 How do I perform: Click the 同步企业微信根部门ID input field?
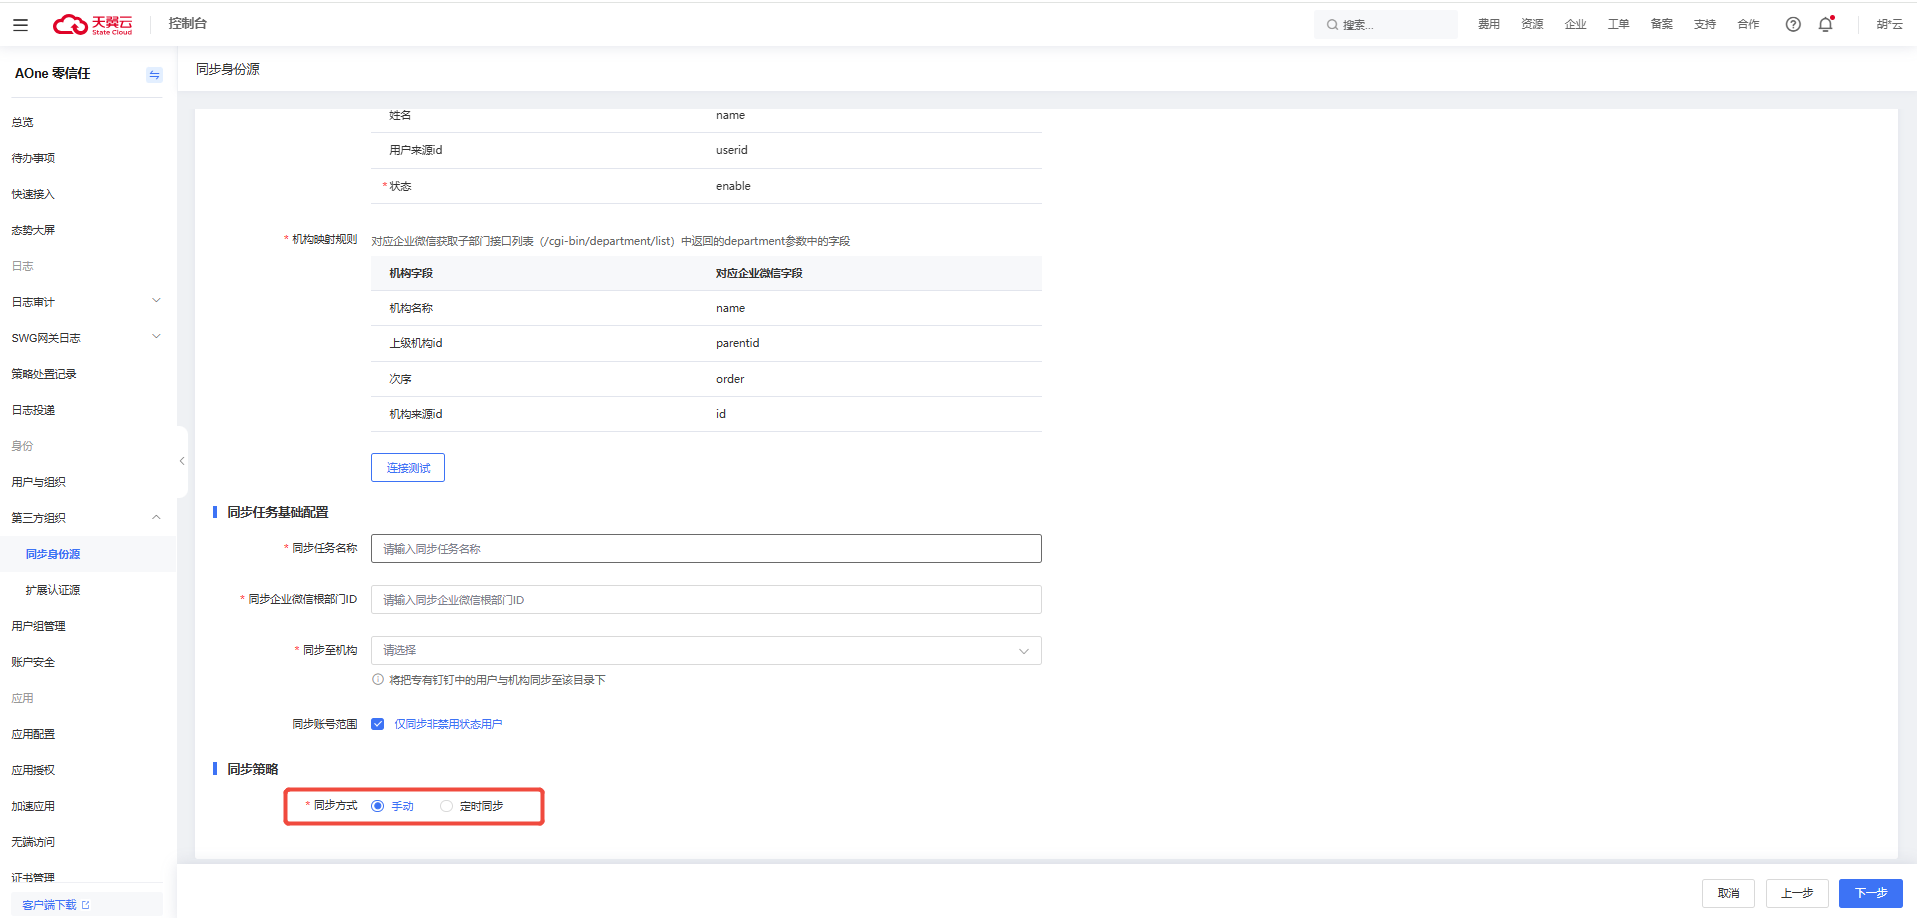click(x=705, y=600)
